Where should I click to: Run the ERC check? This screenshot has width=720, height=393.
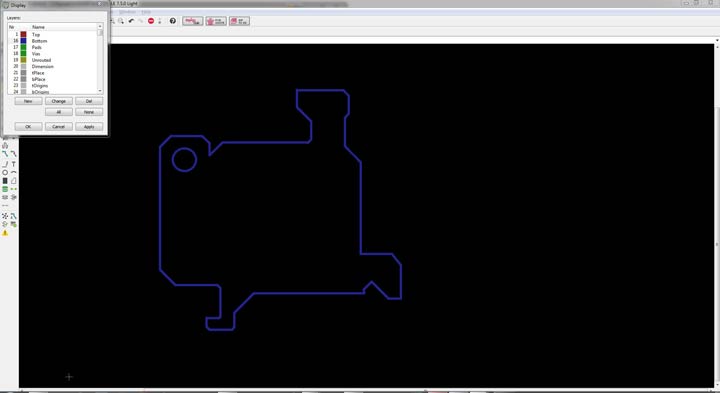pyautogui.click(x=5, y=224)
